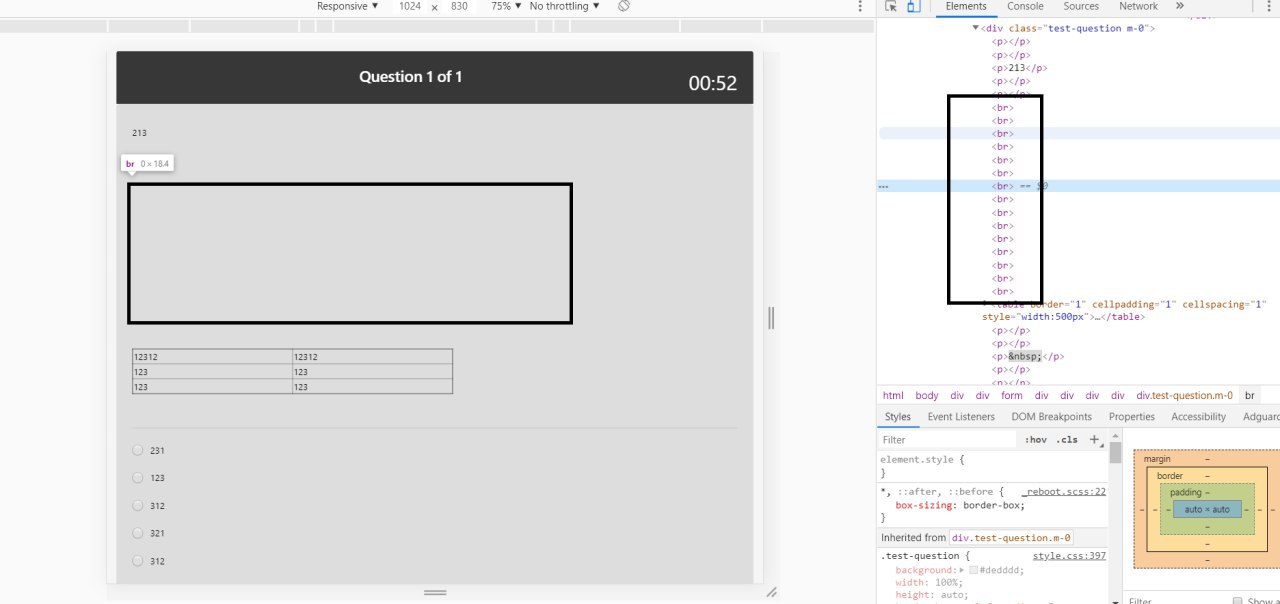Image resolution: width=1280 pixels, height=604 pixels.
Task: Click the br breadcrumb
Action: click(x=1249, y=396)
